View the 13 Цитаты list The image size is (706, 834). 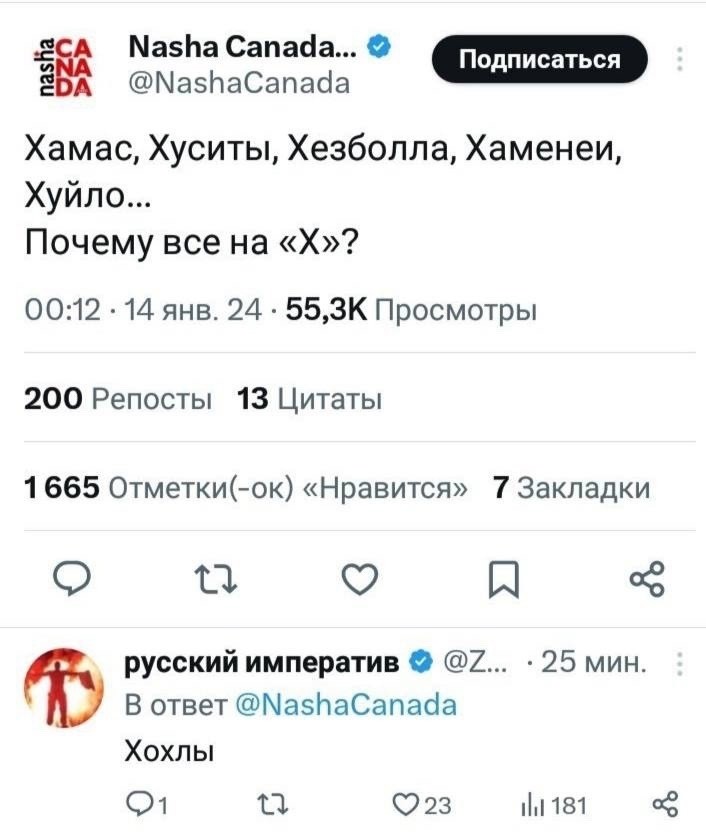pos(309,401)
